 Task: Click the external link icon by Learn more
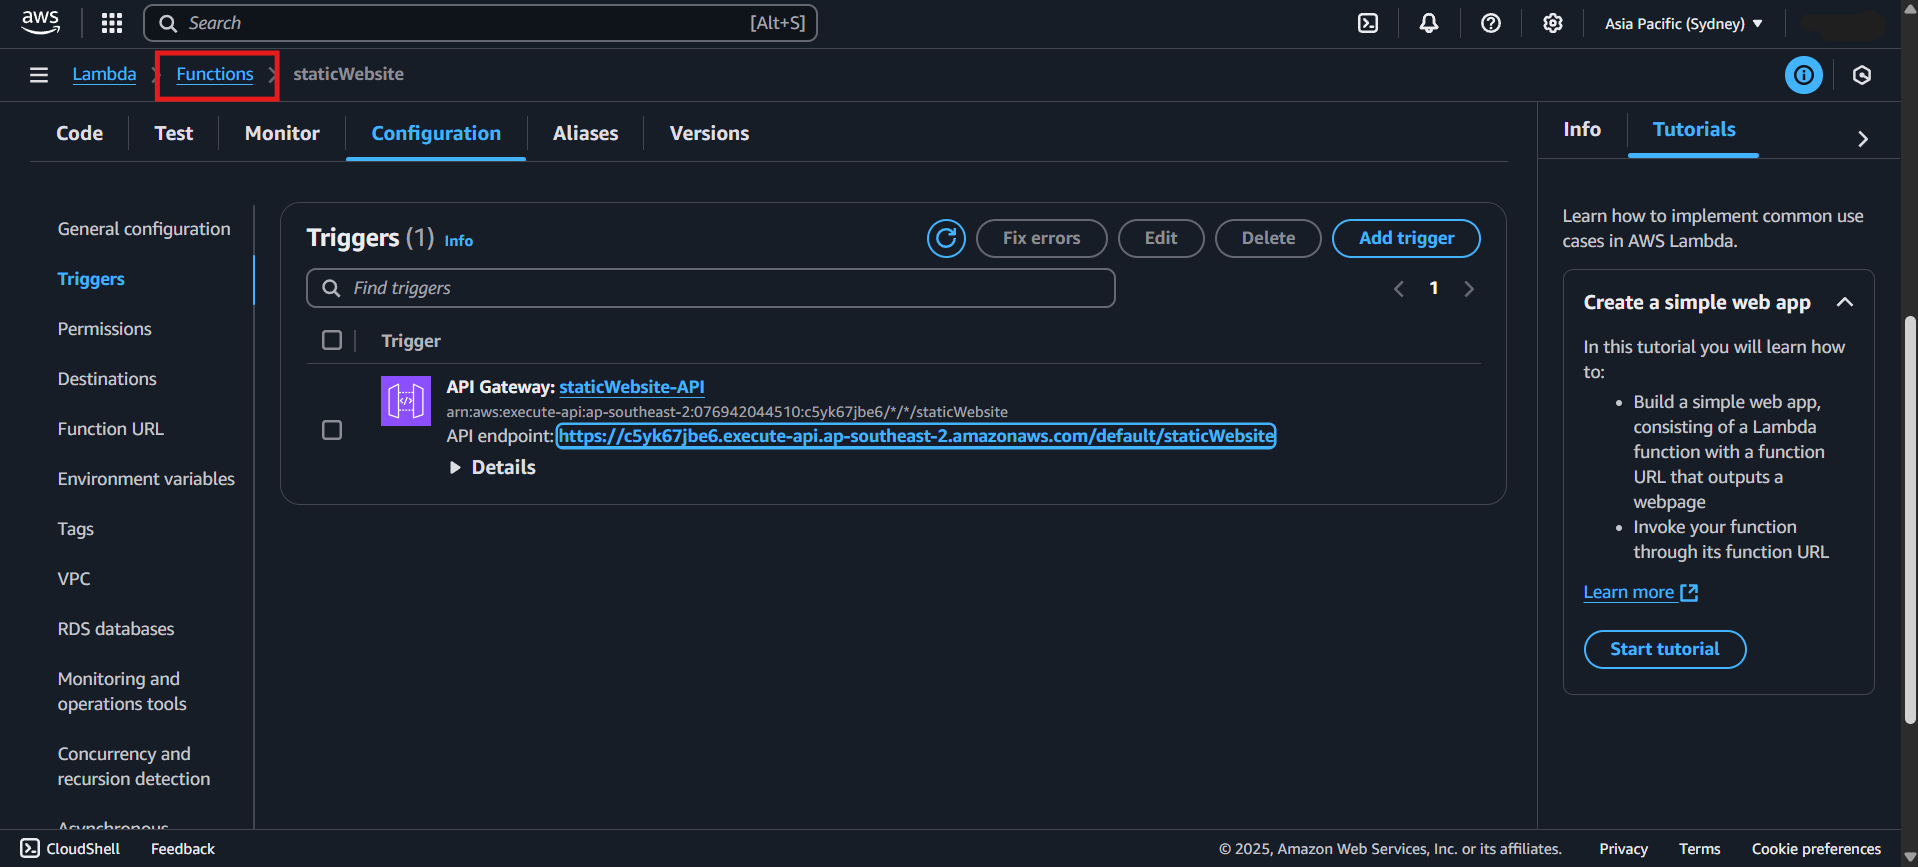pos(1689,592)
